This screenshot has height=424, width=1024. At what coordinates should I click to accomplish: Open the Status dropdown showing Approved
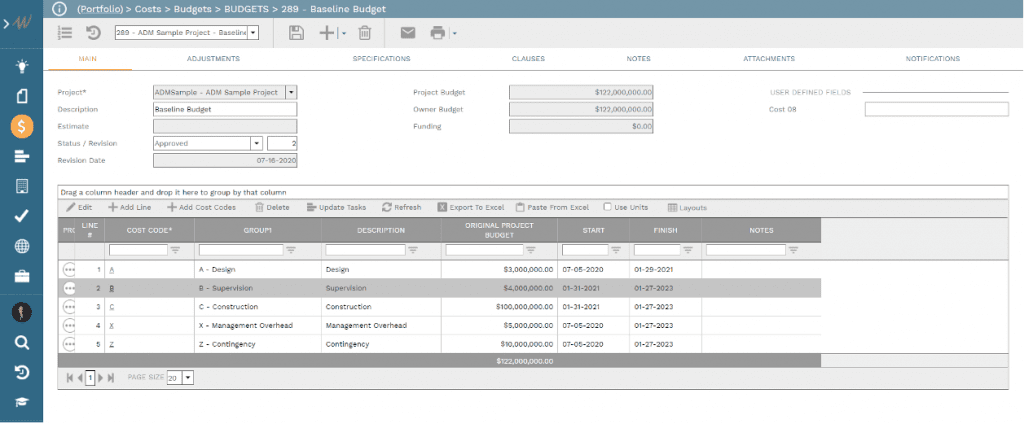[x=256, y=143]
